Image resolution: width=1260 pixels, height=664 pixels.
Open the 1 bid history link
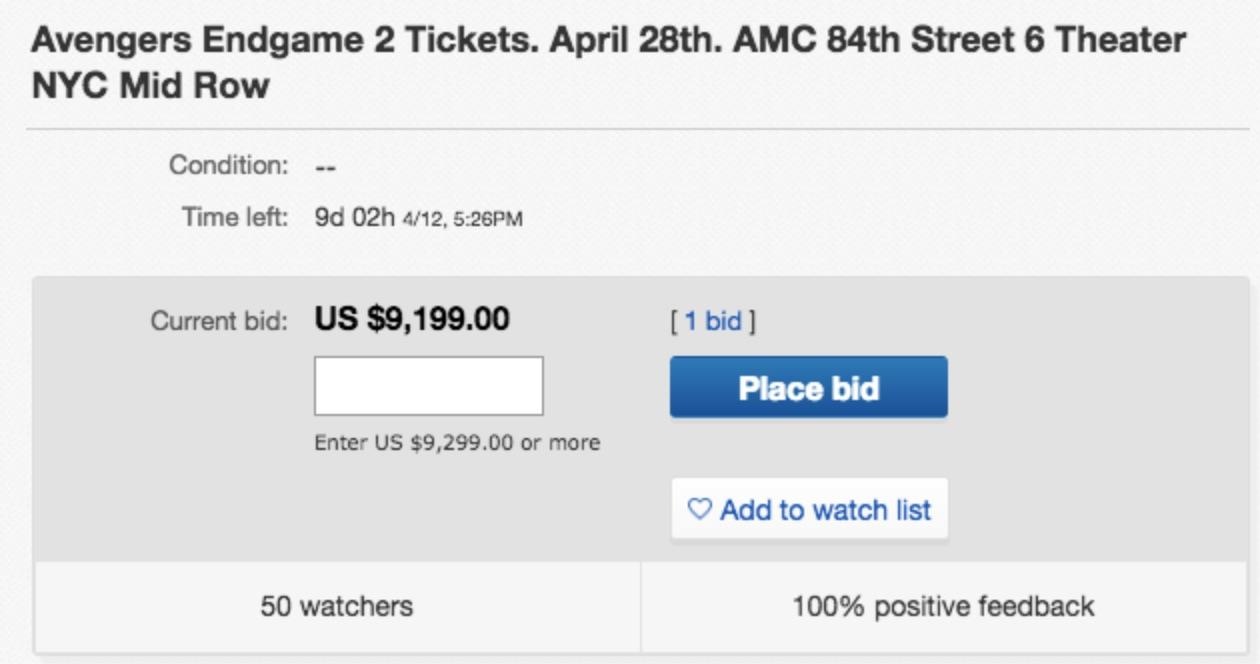(x=713, y=321)
